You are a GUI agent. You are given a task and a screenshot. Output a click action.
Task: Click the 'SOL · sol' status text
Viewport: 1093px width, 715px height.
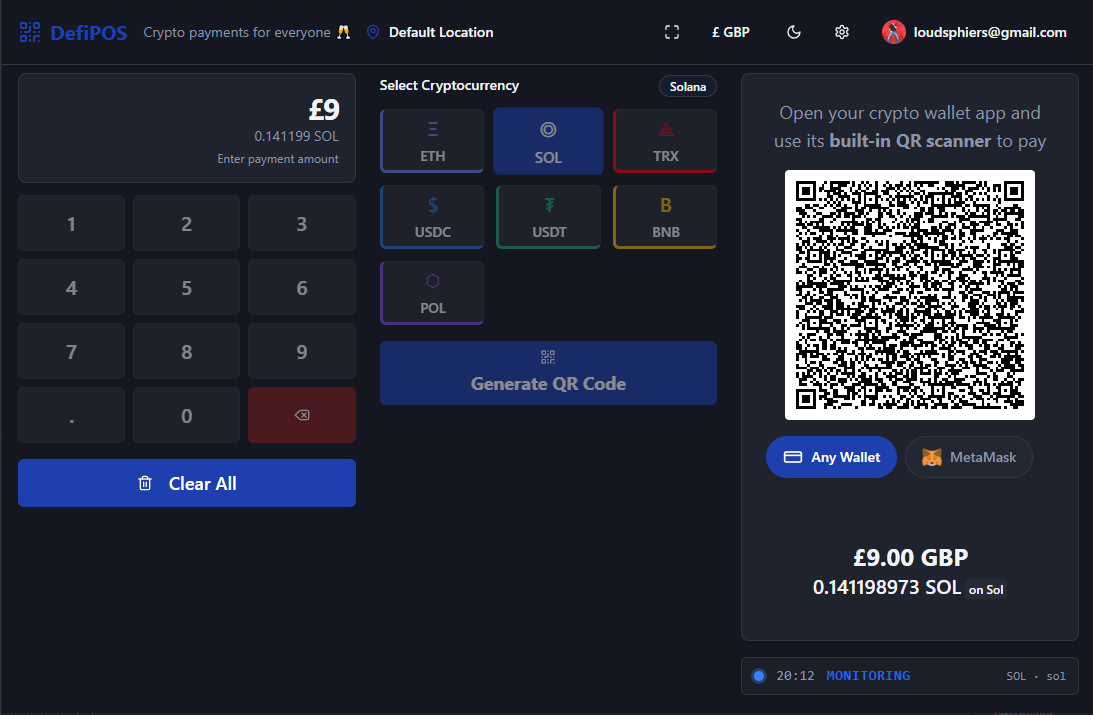tap(1036, 676)
